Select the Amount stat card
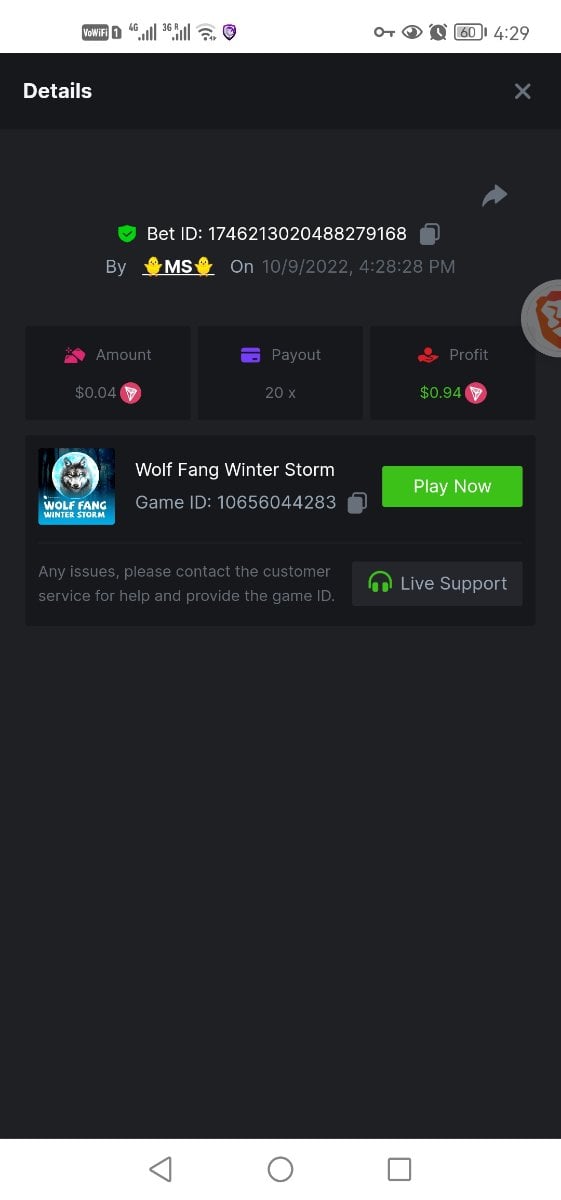 point(108,373)
